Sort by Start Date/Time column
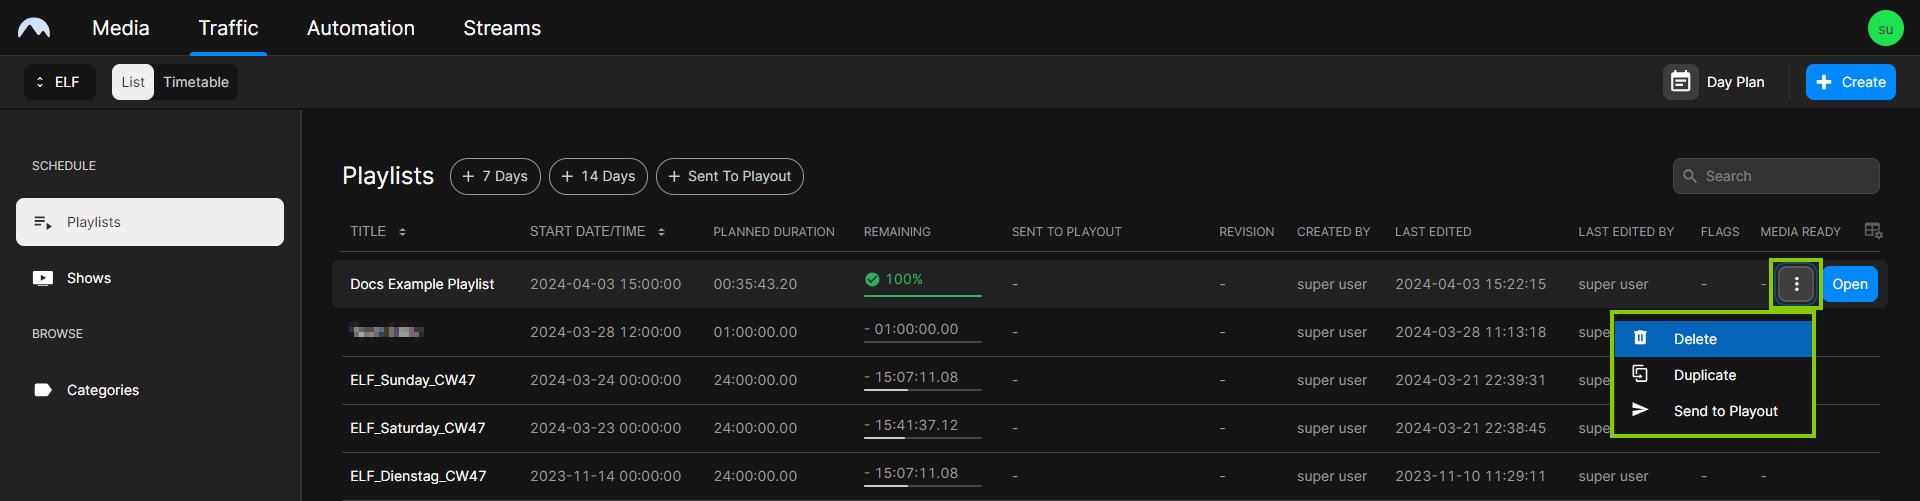1920x501 pixels. (661, 232)
